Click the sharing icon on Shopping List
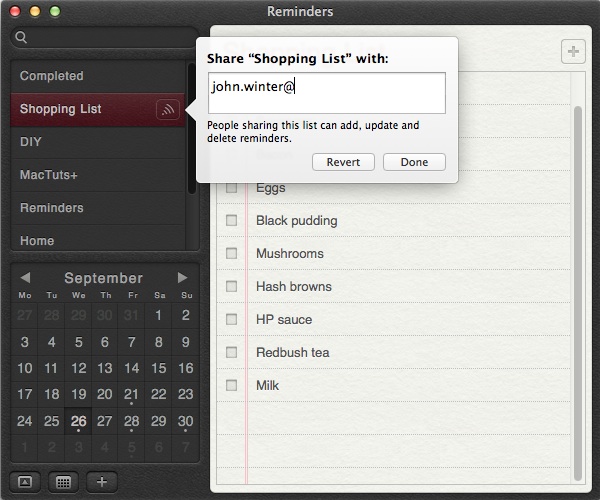The image size is (600, 500). (168, 109)
